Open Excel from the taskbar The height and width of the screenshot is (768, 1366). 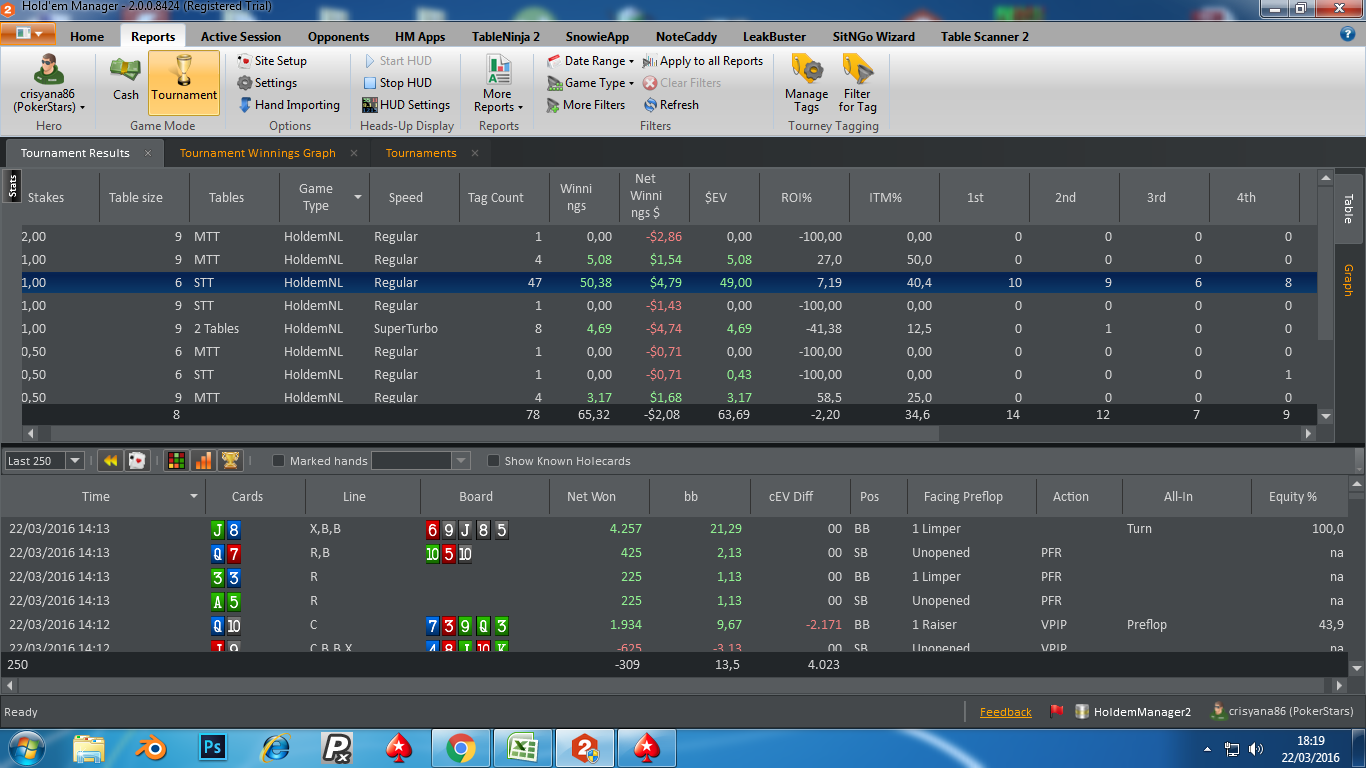(522, 747)
